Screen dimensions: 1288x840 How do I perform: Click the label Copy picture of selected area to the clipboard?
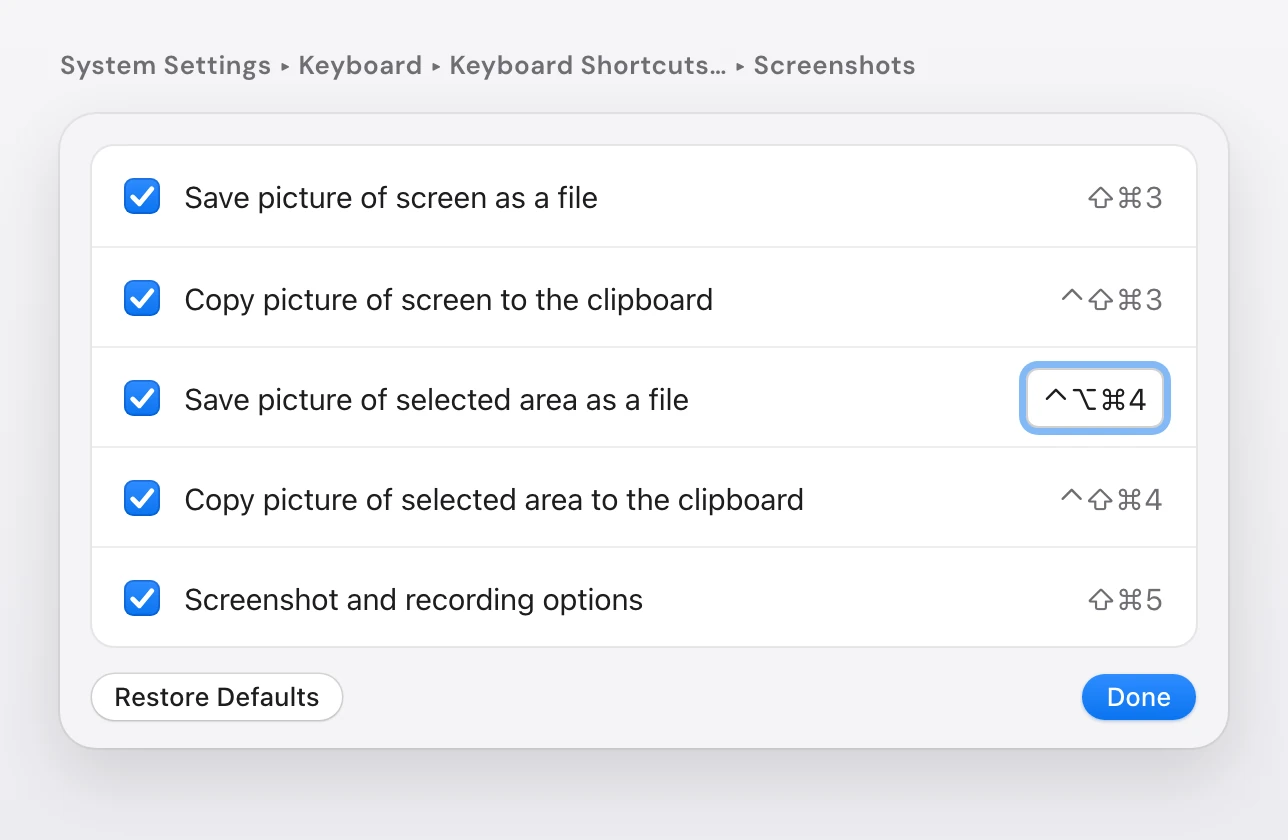coord(494,499)
